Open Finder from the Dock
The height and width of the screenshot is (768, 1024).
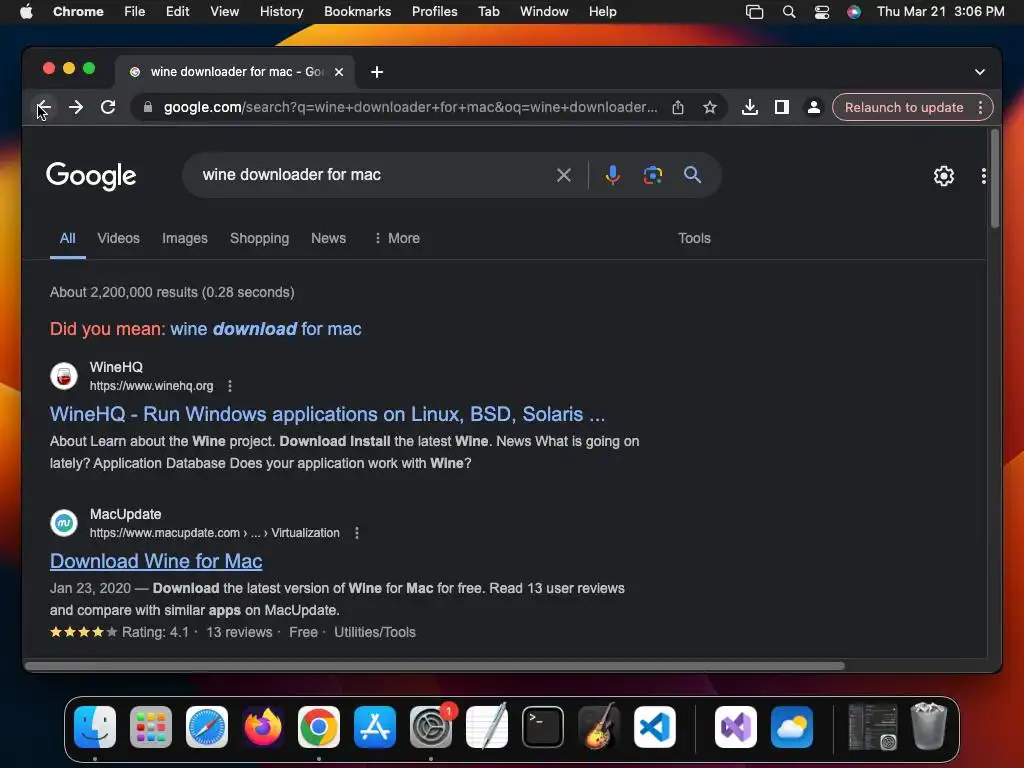(95, 727)
